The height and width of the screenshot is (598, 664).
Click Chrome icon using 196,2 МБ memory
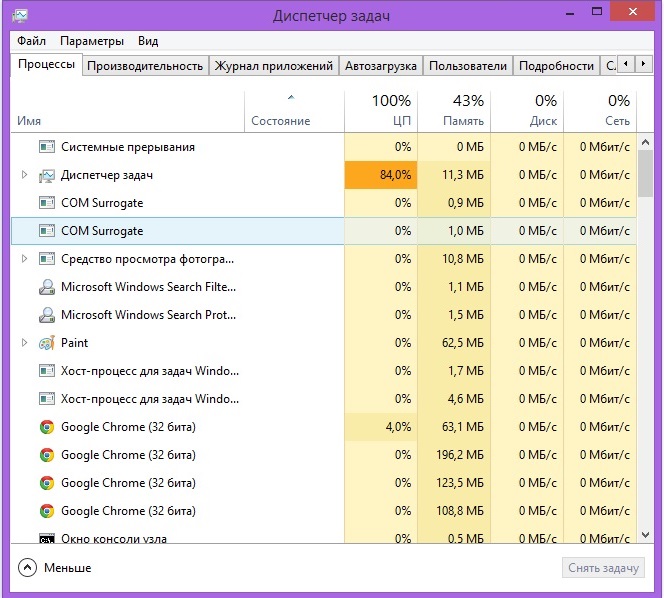point(47,455)
